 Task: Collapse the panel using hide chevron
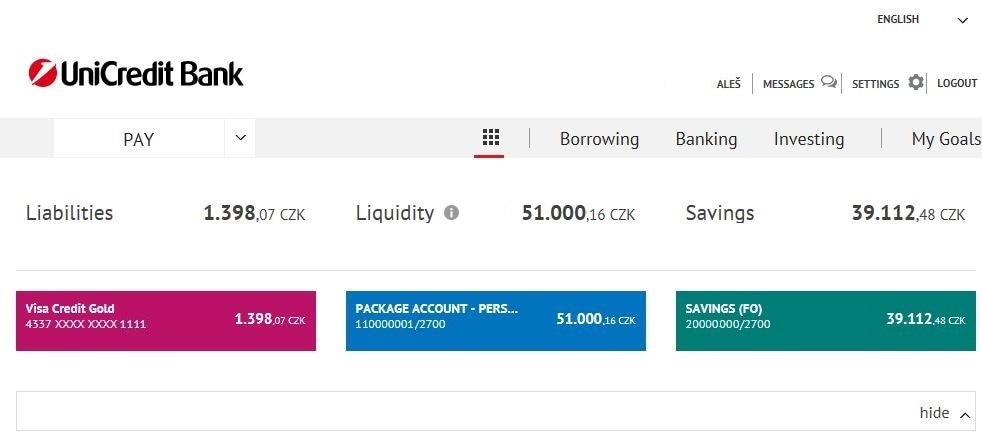(965, 414)
